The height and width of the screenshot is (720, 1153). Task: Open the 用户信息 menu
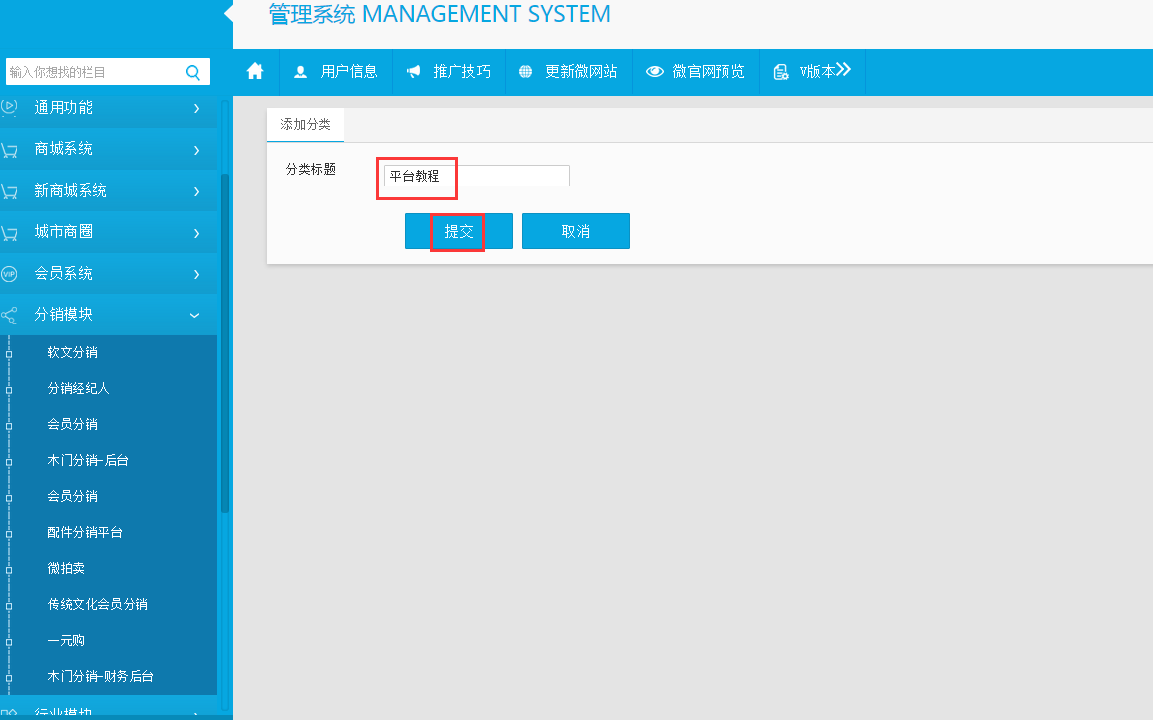pos(336,71)
